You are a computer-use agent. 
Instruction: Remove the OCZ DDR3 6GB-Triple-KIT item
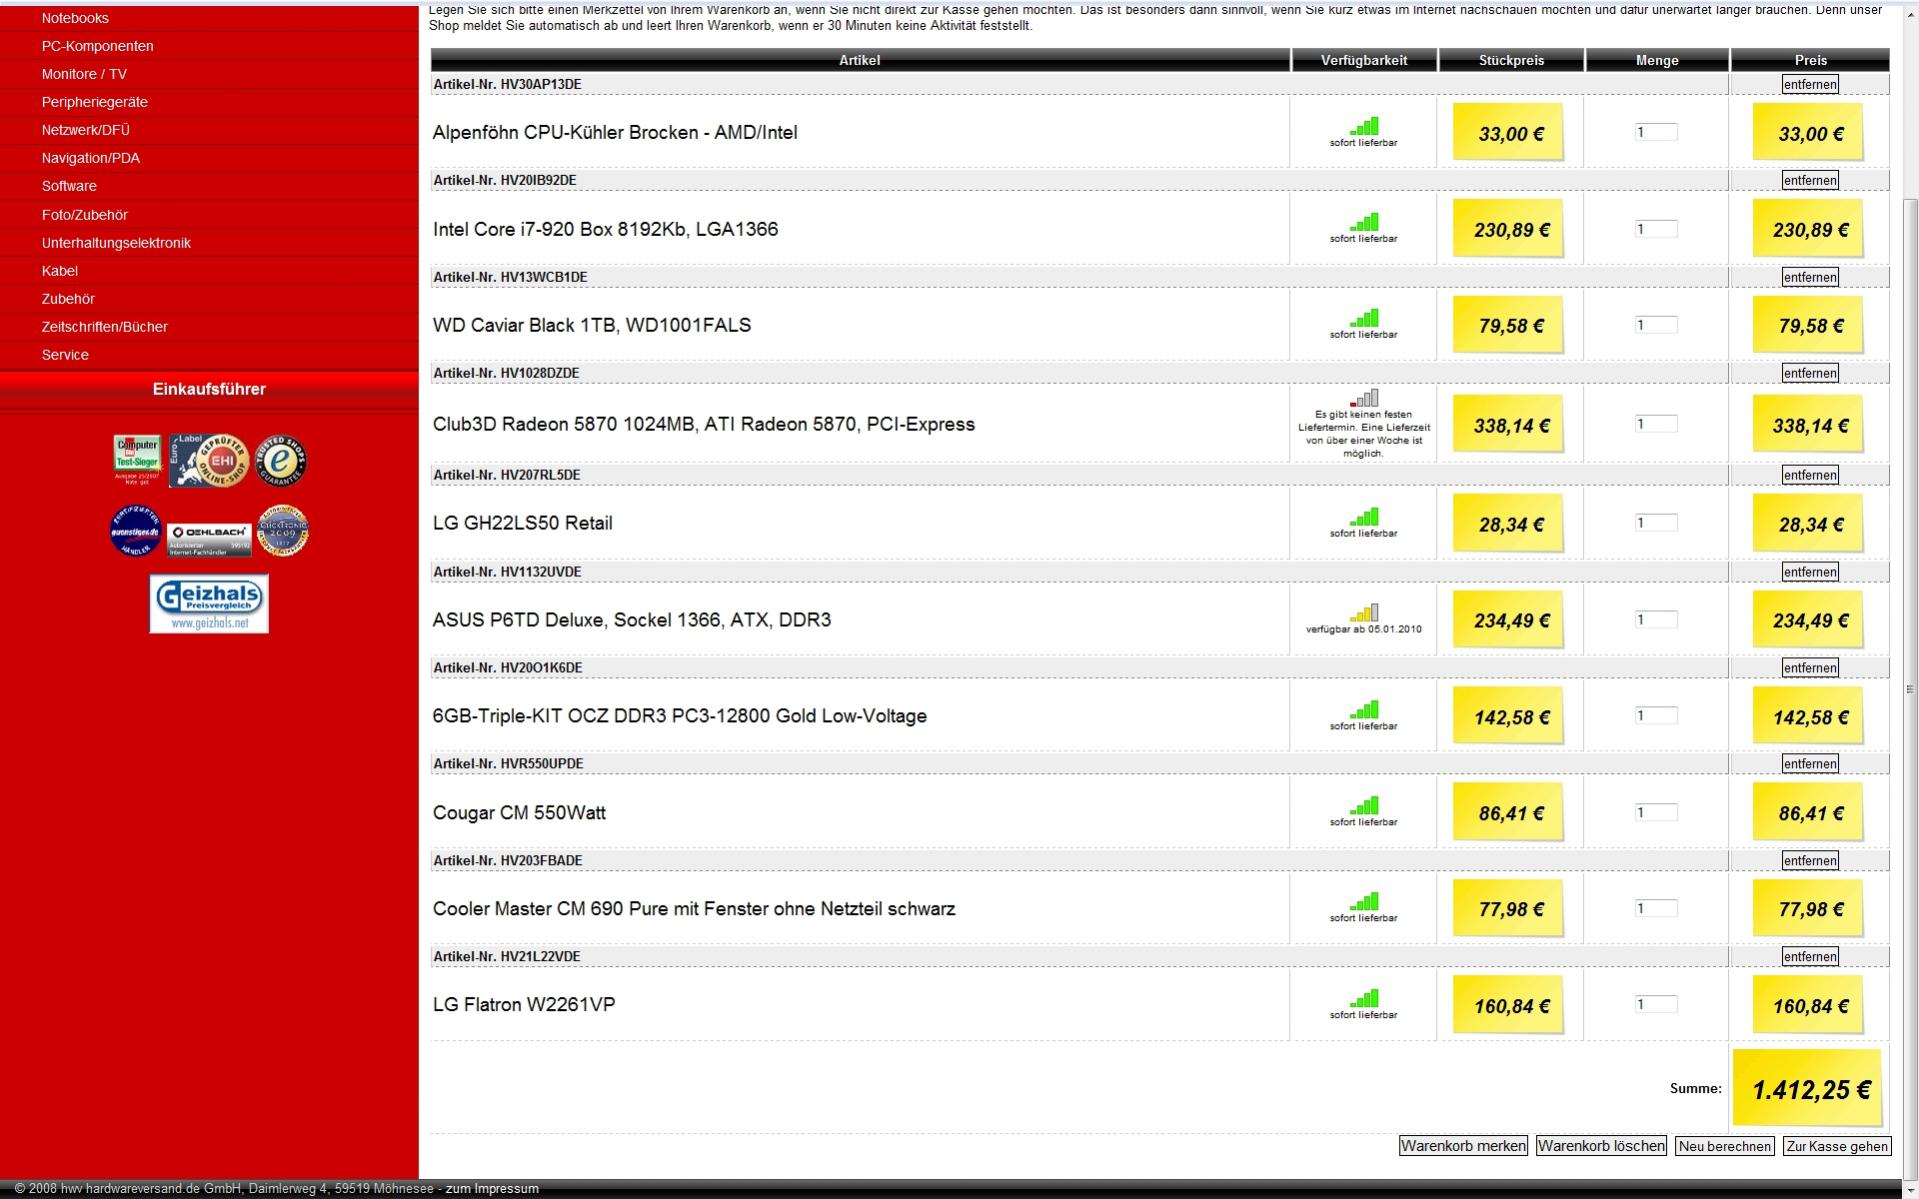pos(1810,668)
